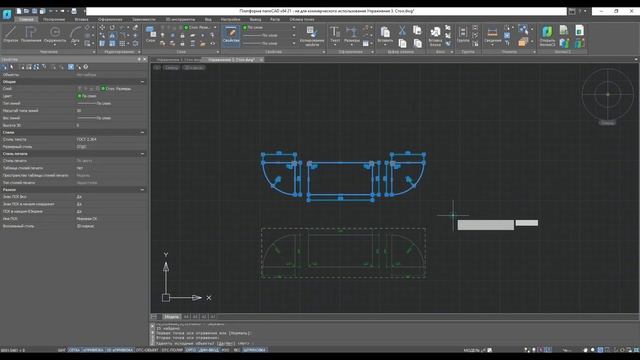640x360 pixels.
Task: Click the Стиль текста value field in Properties
Action: click(x=110, y=139)
